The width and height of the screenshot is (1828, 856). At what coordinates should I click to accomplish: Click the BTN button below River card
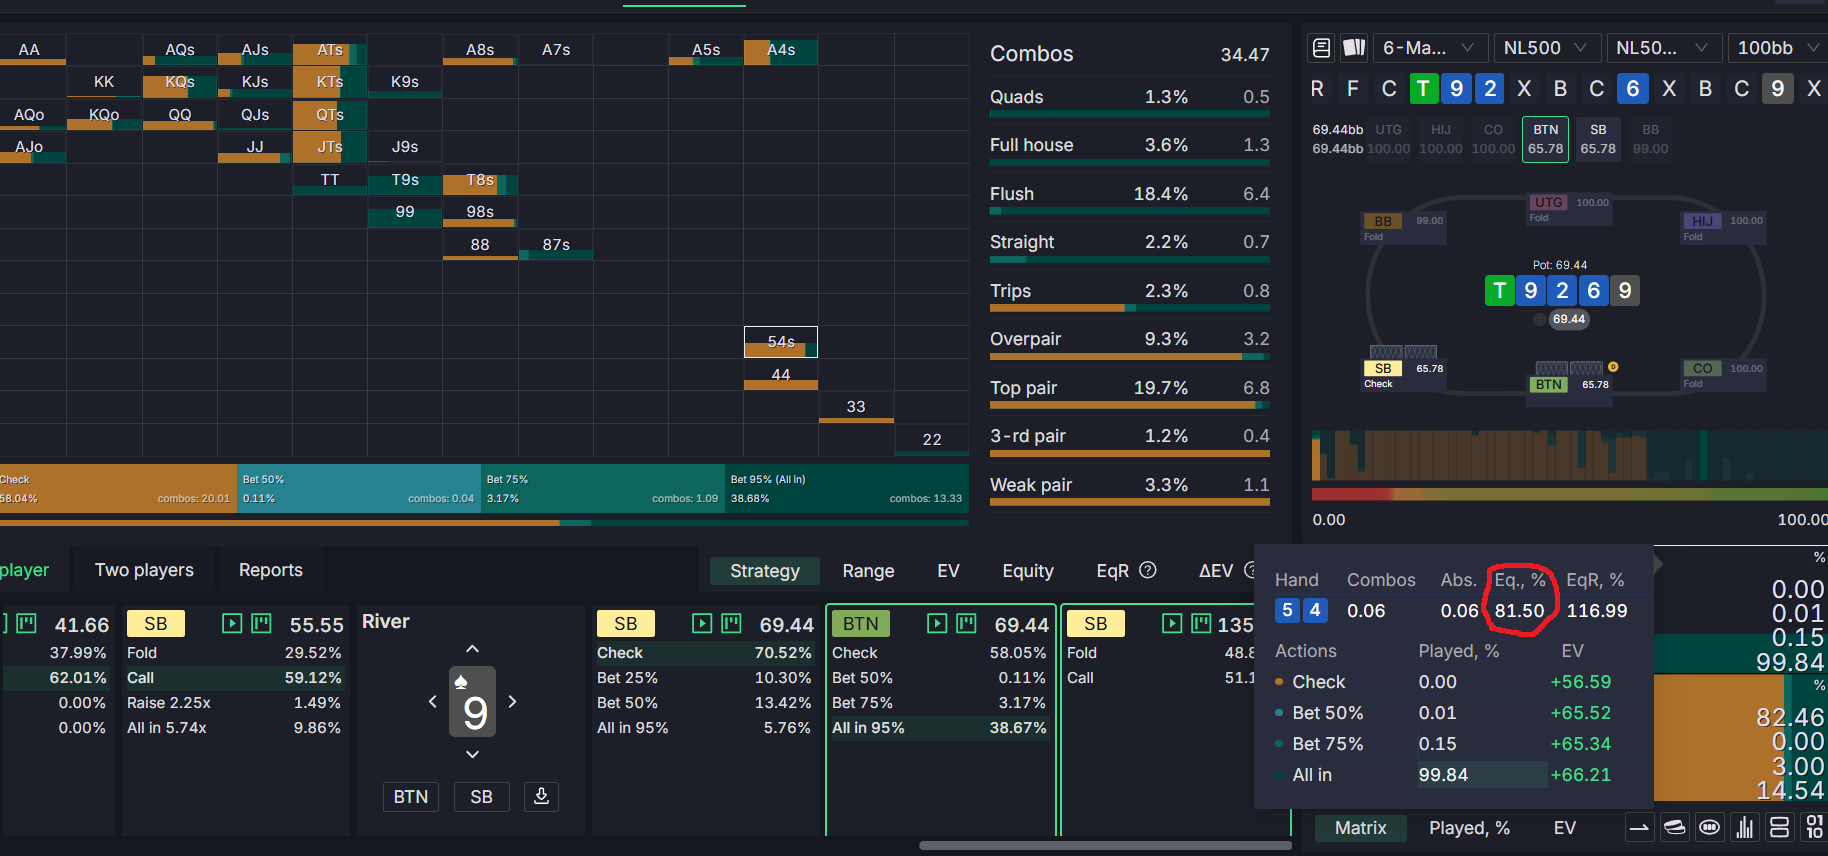pyautogui.click(x=410, y=797)
